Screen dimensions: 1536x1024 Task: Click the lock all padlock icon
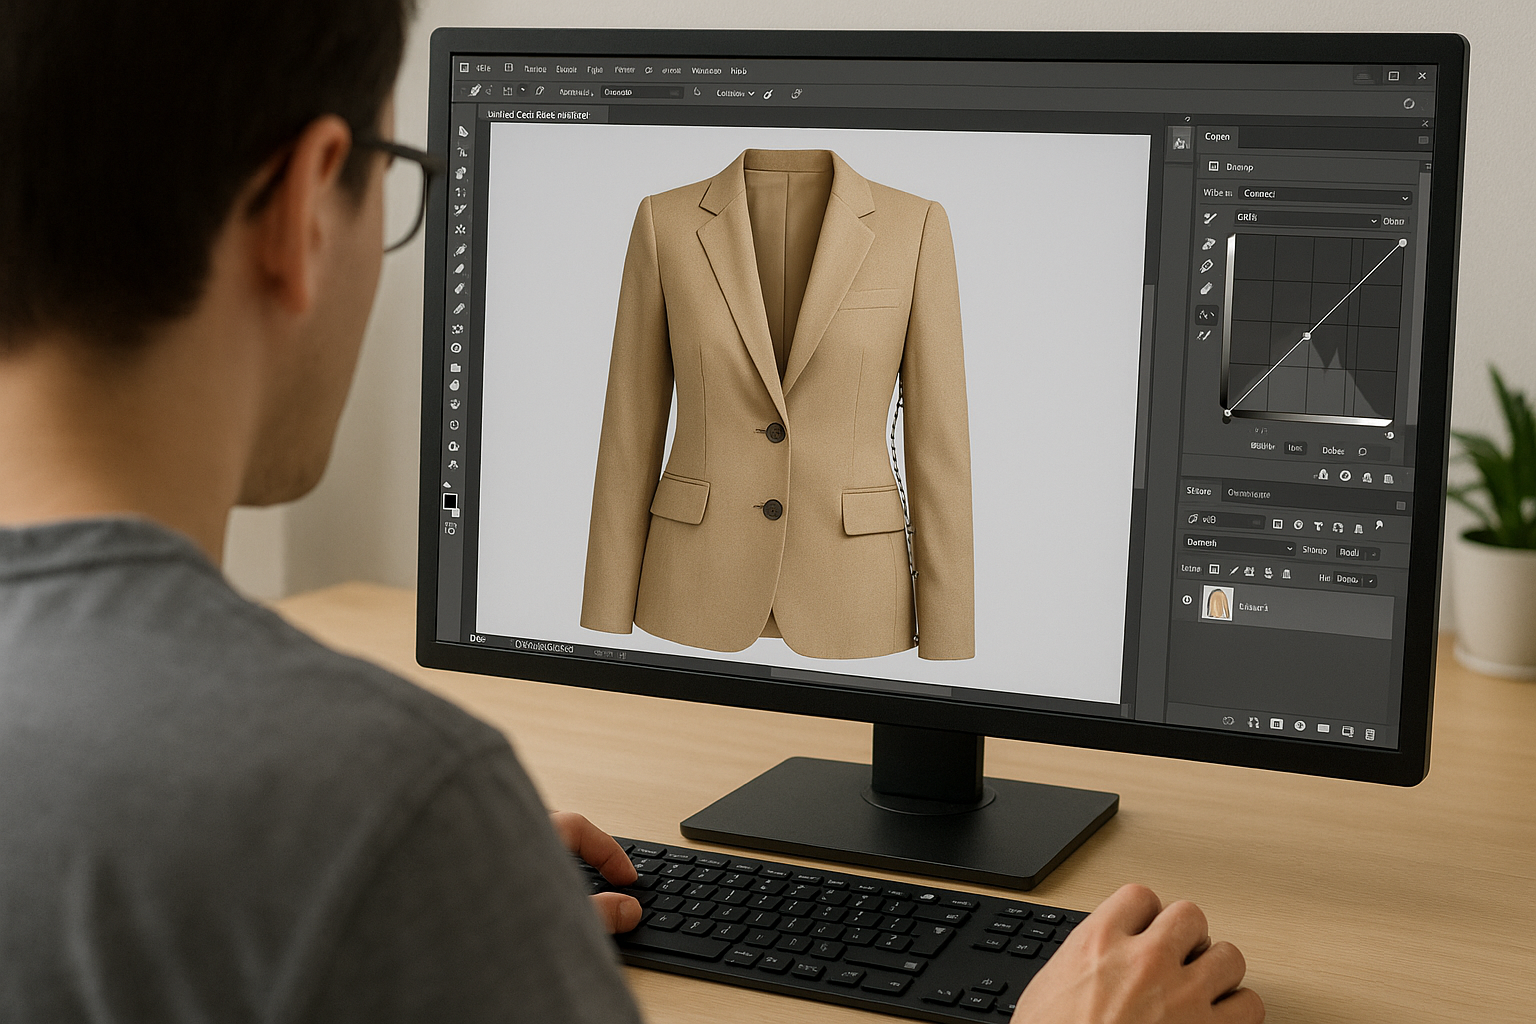(x=1286, y=574)
